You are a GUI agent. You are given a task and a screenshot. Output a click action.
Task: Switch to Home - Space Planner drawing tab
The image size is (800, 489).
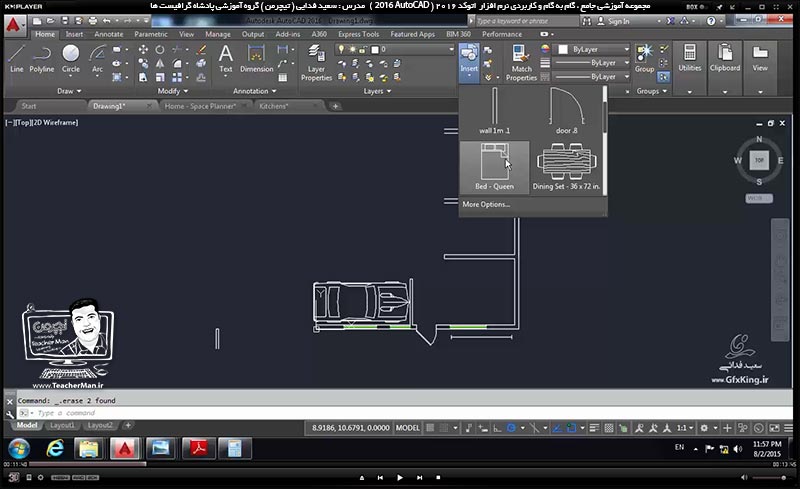[x=203, y=106]
